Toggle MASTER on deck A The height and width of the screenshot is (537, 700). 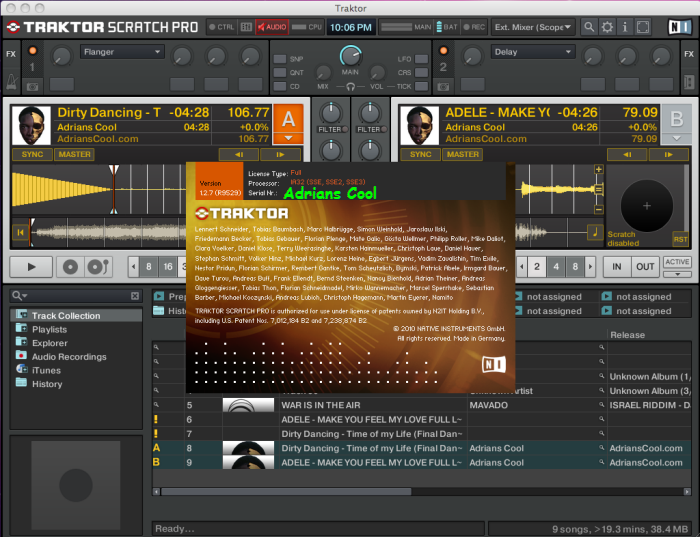74,154
